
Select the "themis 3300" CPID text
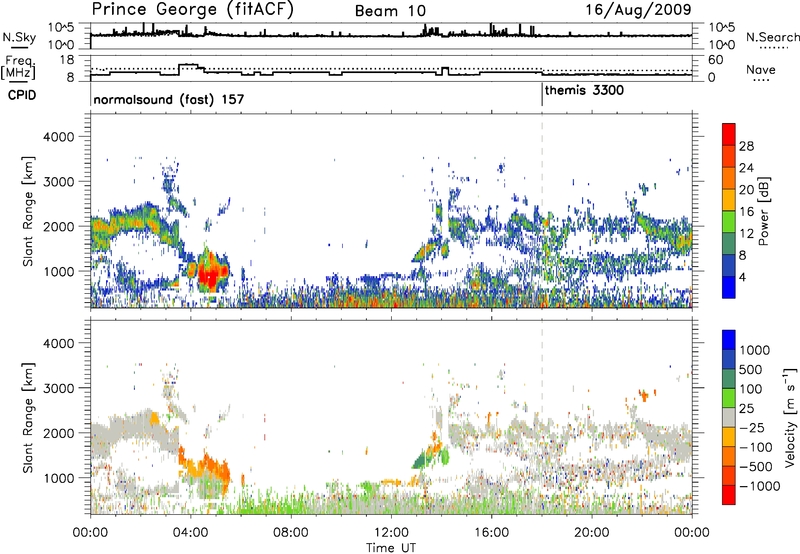584,91
